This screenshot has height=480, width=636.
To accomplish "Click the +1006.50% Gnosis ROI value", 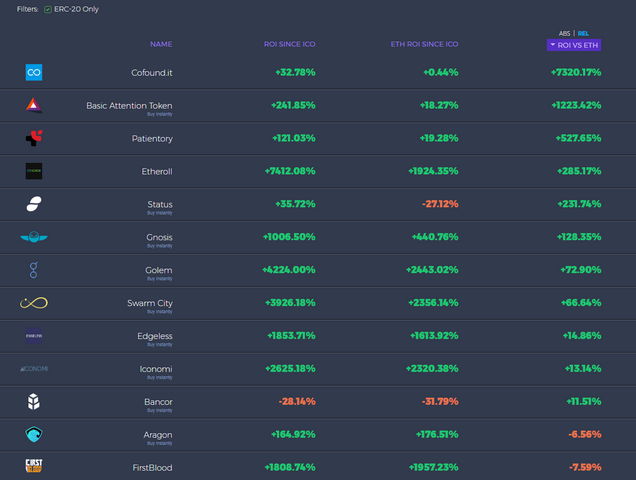I will [289, 237].
